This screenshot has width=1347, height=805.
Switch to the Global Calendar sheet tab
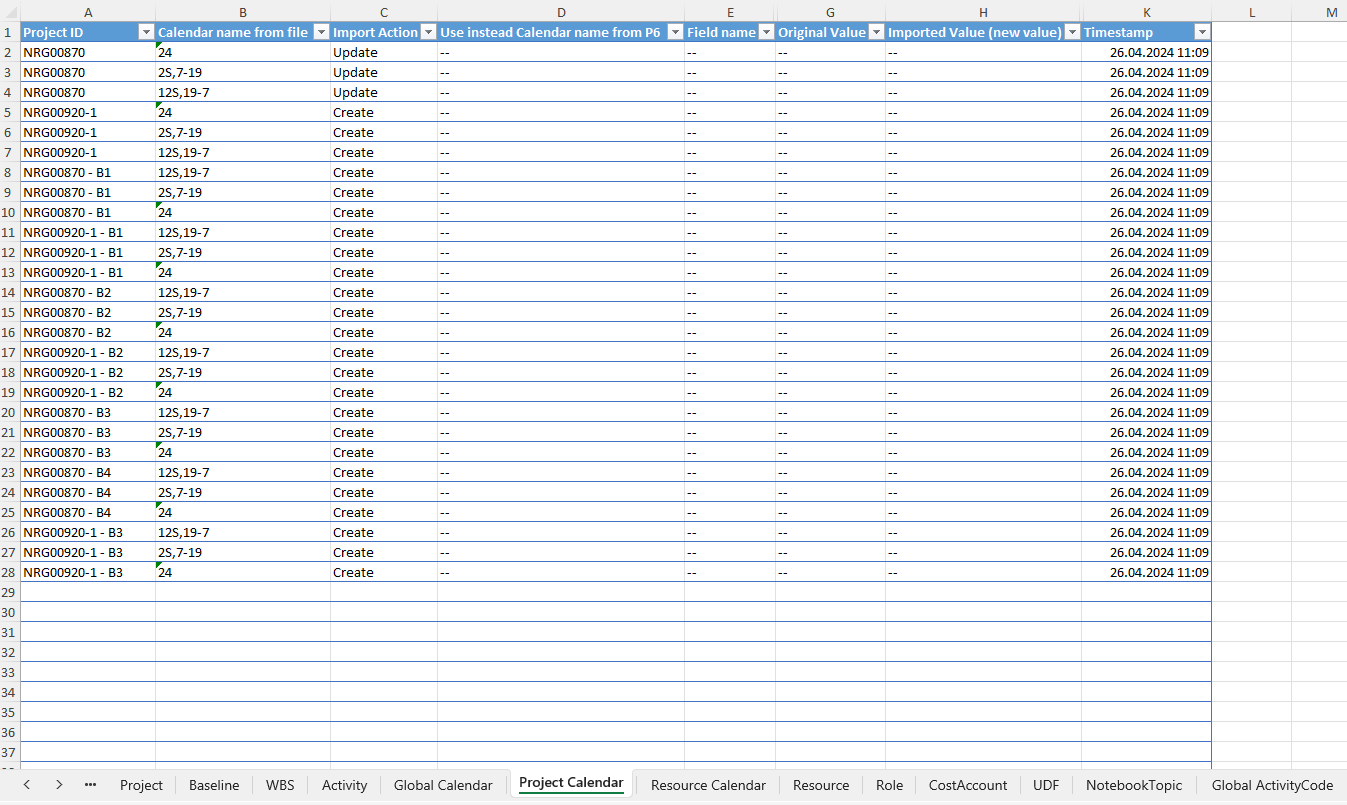(443, 785)
